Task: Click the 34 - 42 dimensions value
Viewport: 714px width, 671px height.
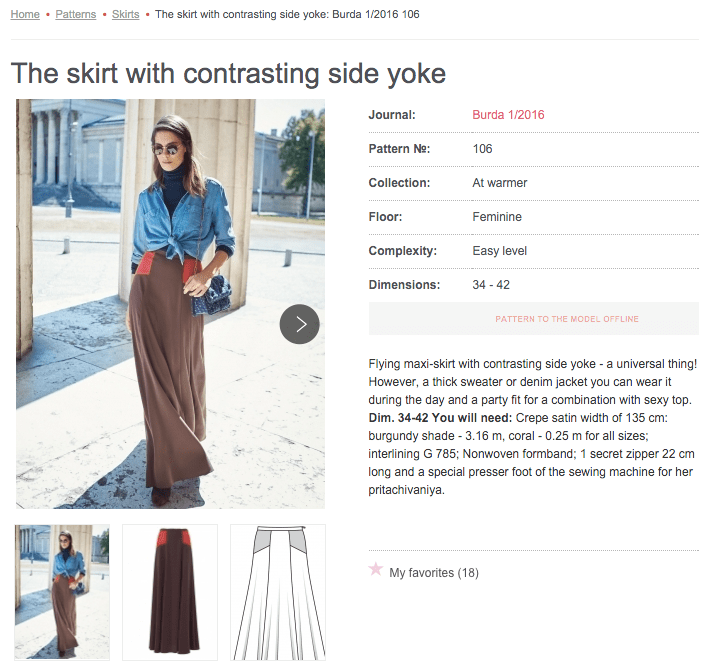Action: (x=491, y=285)
